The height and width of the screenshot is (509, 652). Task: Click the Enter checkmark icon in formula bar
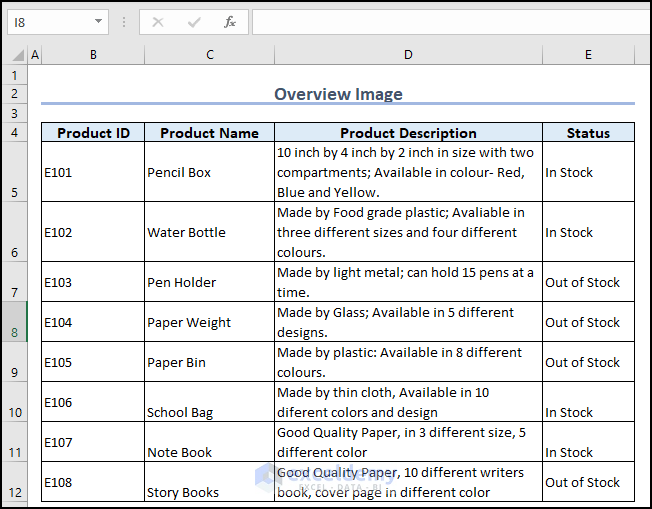coord(194,22)
